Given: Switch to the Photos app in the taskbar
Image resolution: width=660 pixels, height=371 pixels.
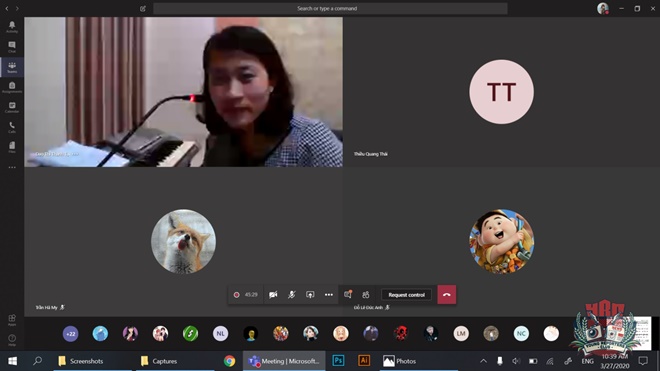Looking at the screenshot, I should pyautogui.click(x=419, y=361).
